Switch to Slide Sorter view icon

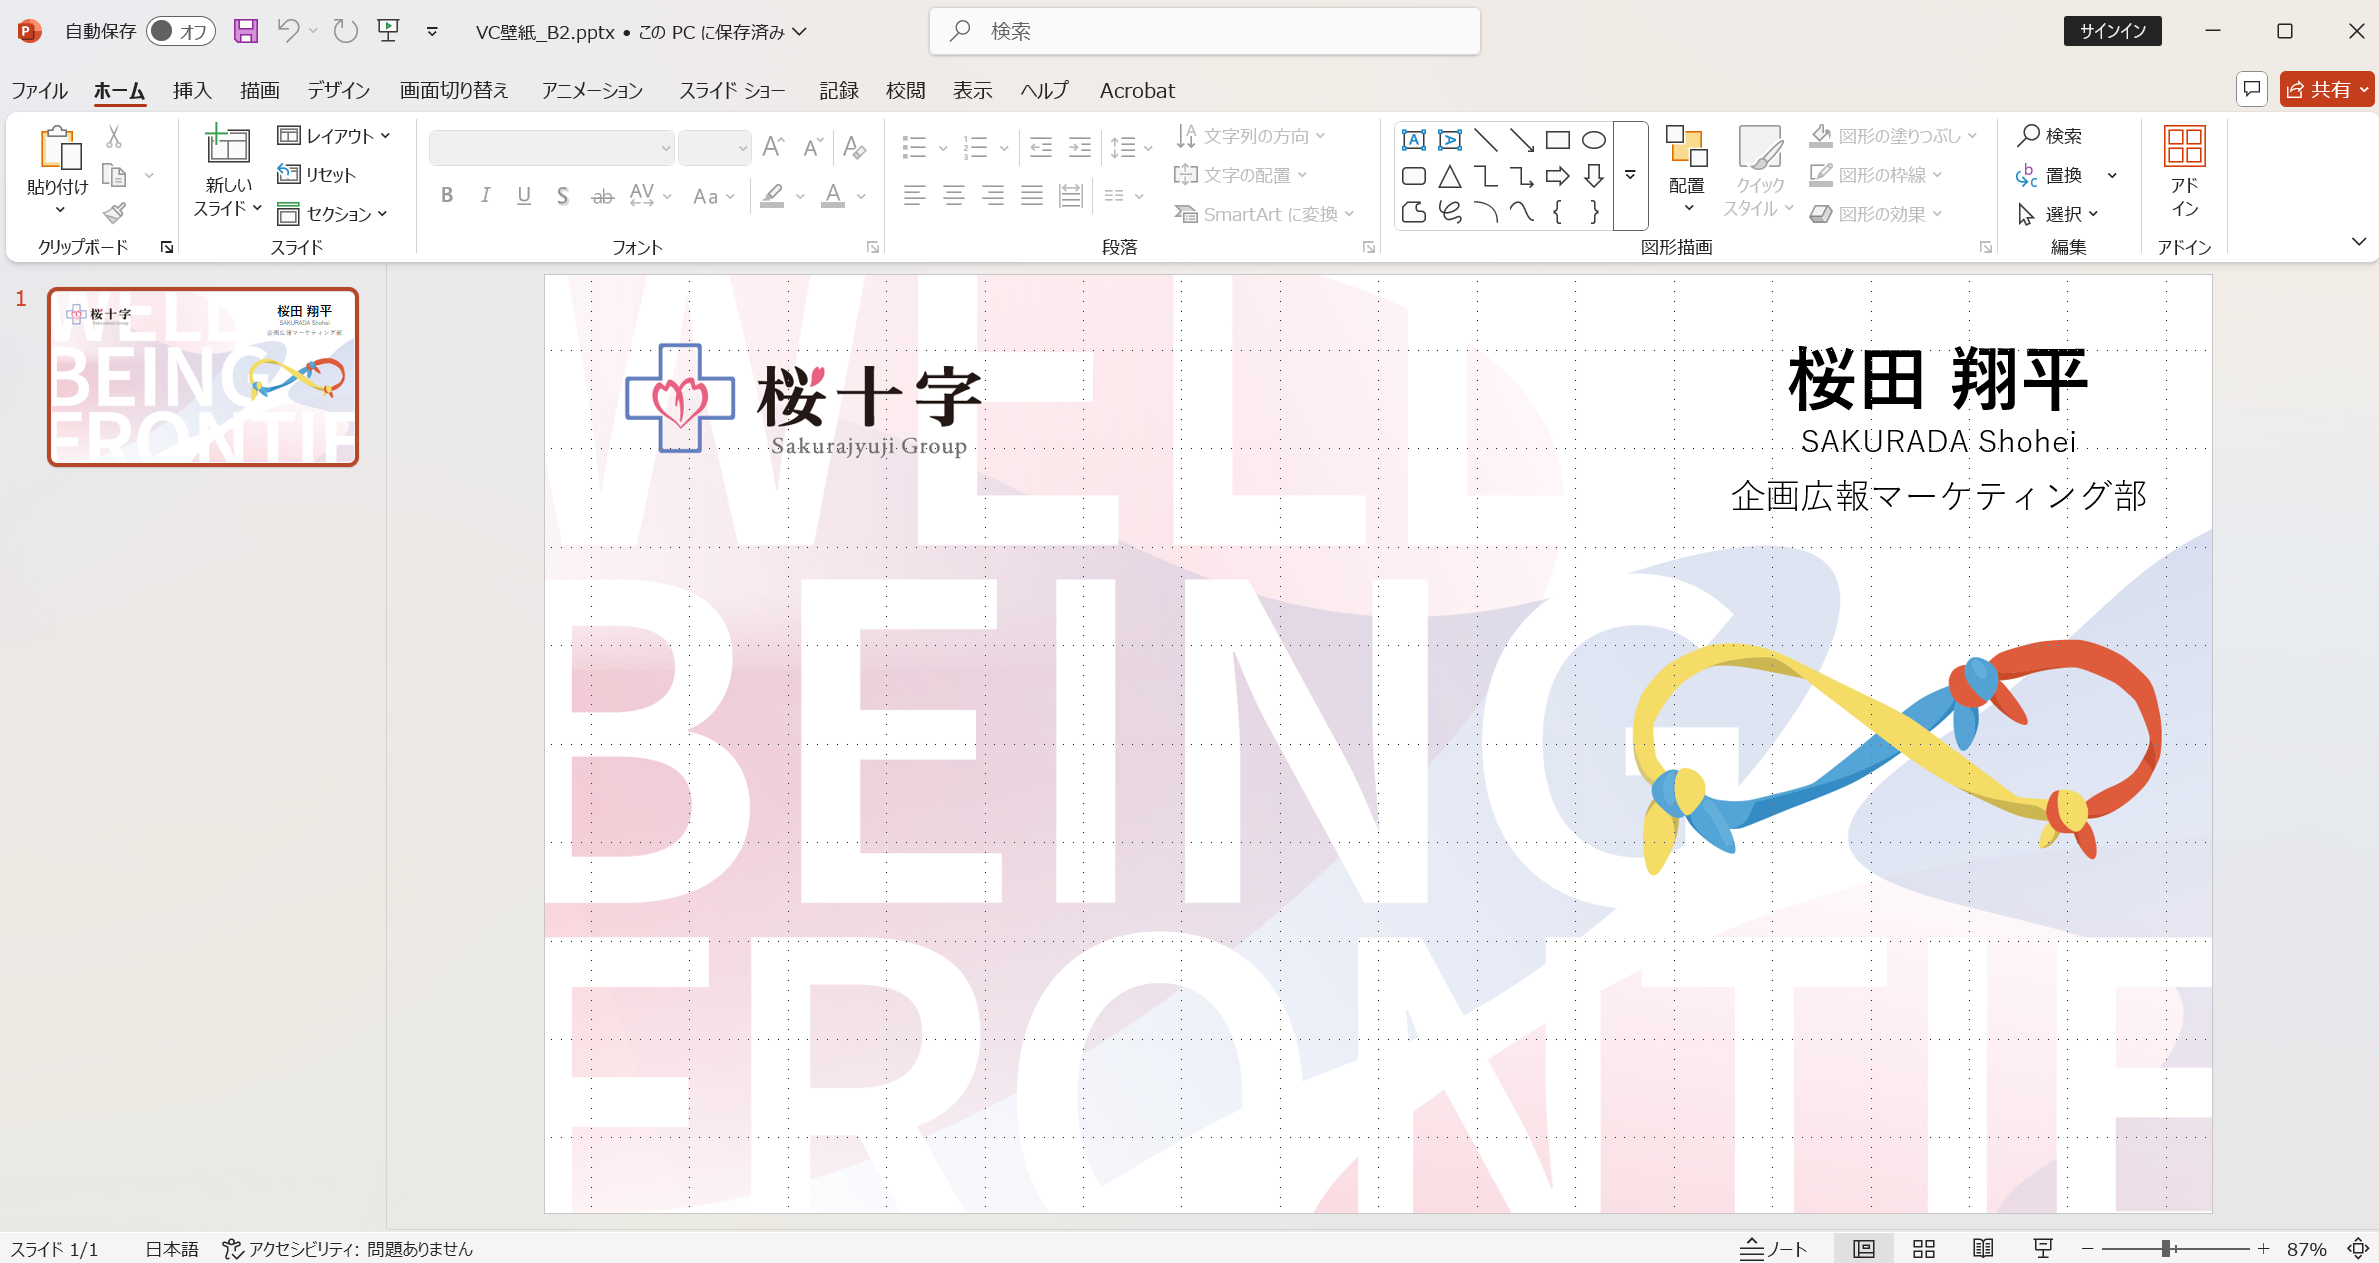1923,1248
